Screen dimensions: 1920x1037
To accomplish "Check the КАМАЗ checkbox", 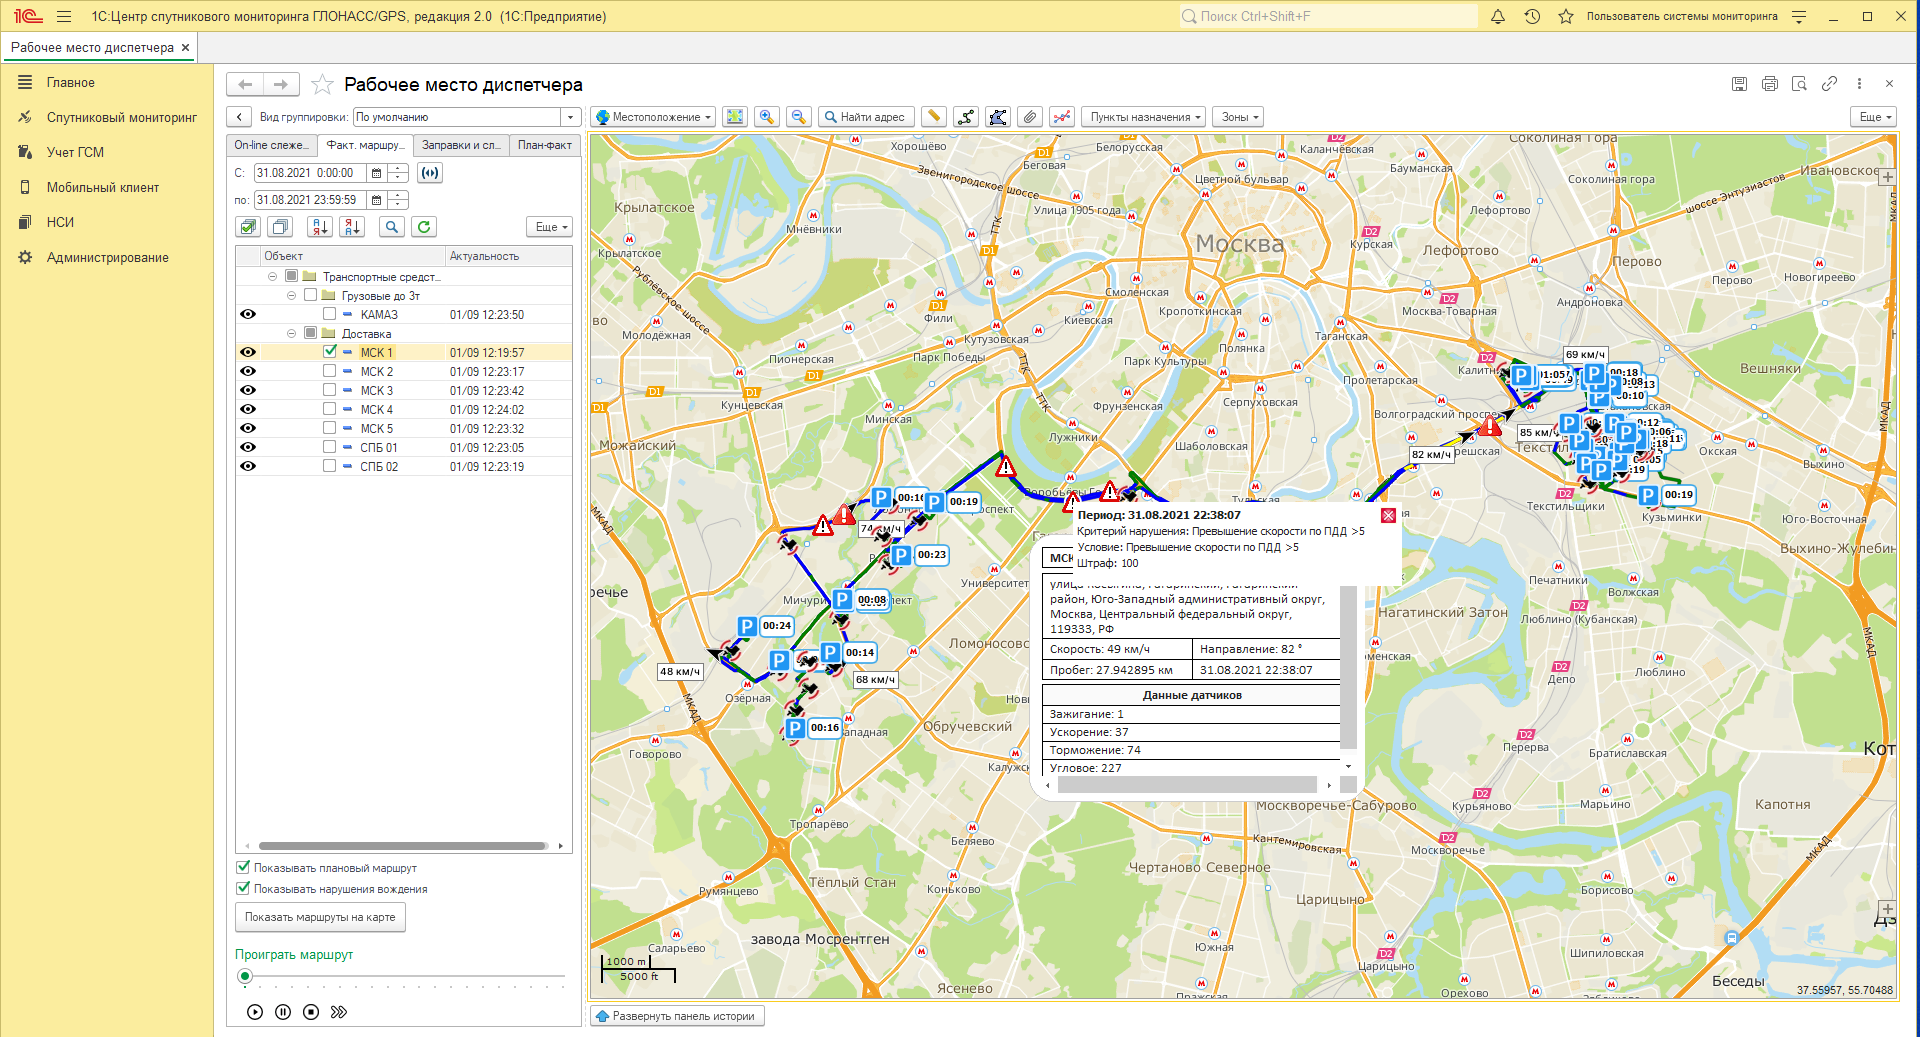I will pyautogui.click(x=329, y=314).
